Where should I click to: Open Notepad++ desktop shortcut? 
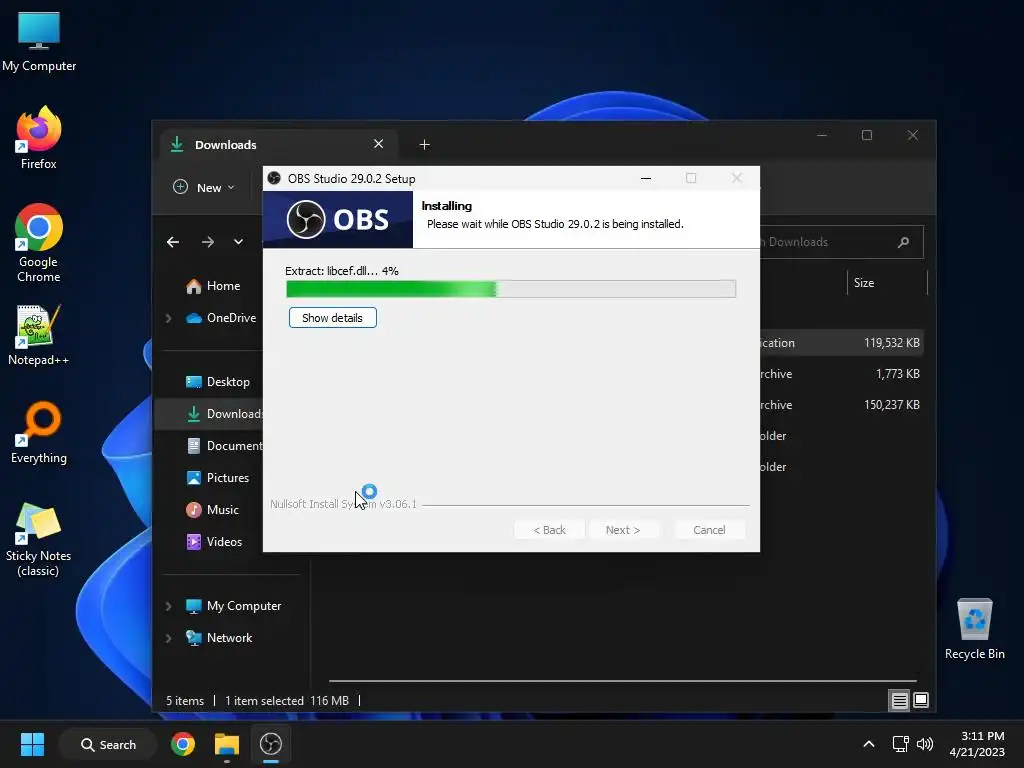tap(39, 335)
